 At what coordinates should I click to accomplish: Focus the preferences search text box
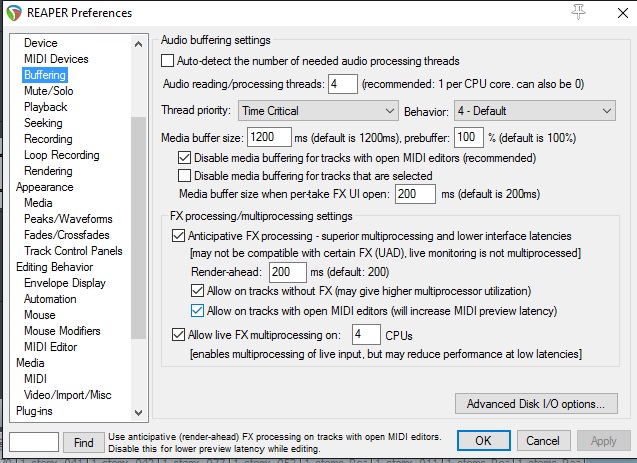click(34, 441)
